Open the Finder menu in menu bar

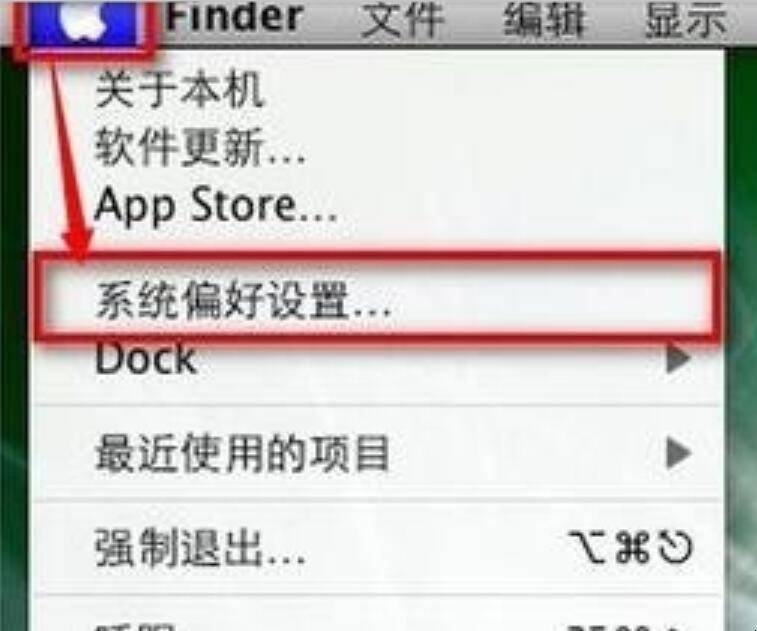point(235,16)
